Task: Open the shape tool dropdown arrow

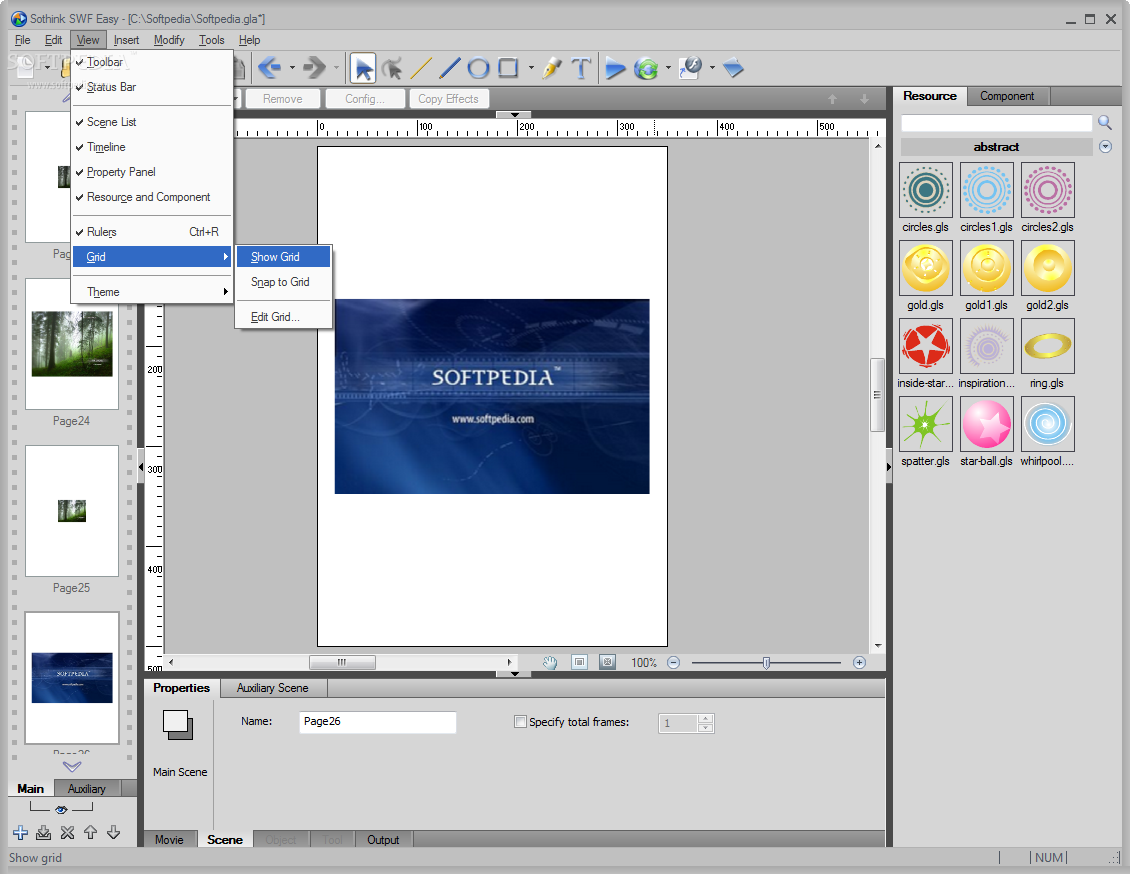Action: click(531, 68)
